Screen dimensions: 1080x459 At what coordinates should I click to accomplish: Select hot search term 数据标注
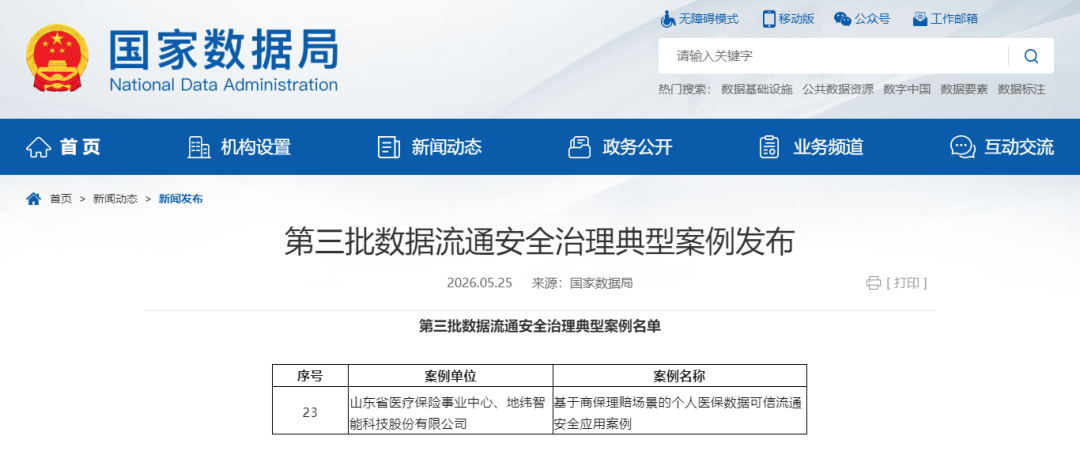point(1021,89)
